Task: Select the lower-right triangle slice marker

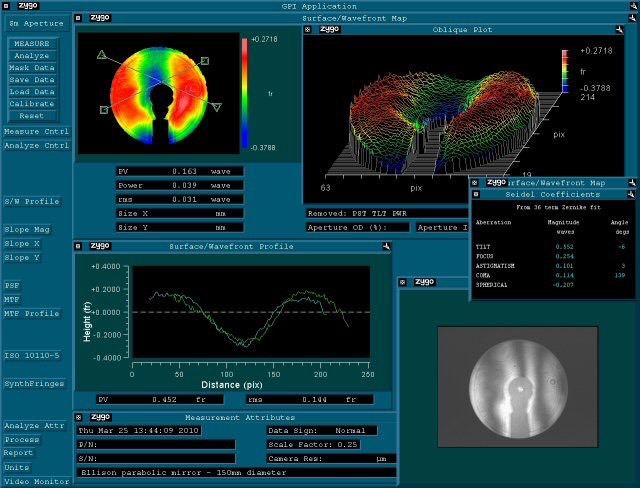Action: (x=219, y=105)
